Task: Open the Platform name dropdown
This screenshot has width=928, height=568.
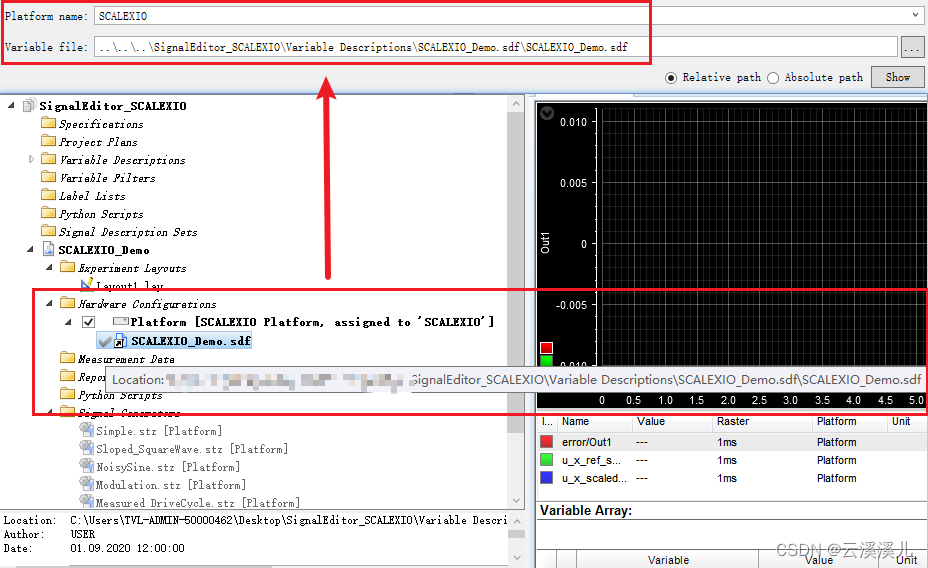Action: click(915, 15)
